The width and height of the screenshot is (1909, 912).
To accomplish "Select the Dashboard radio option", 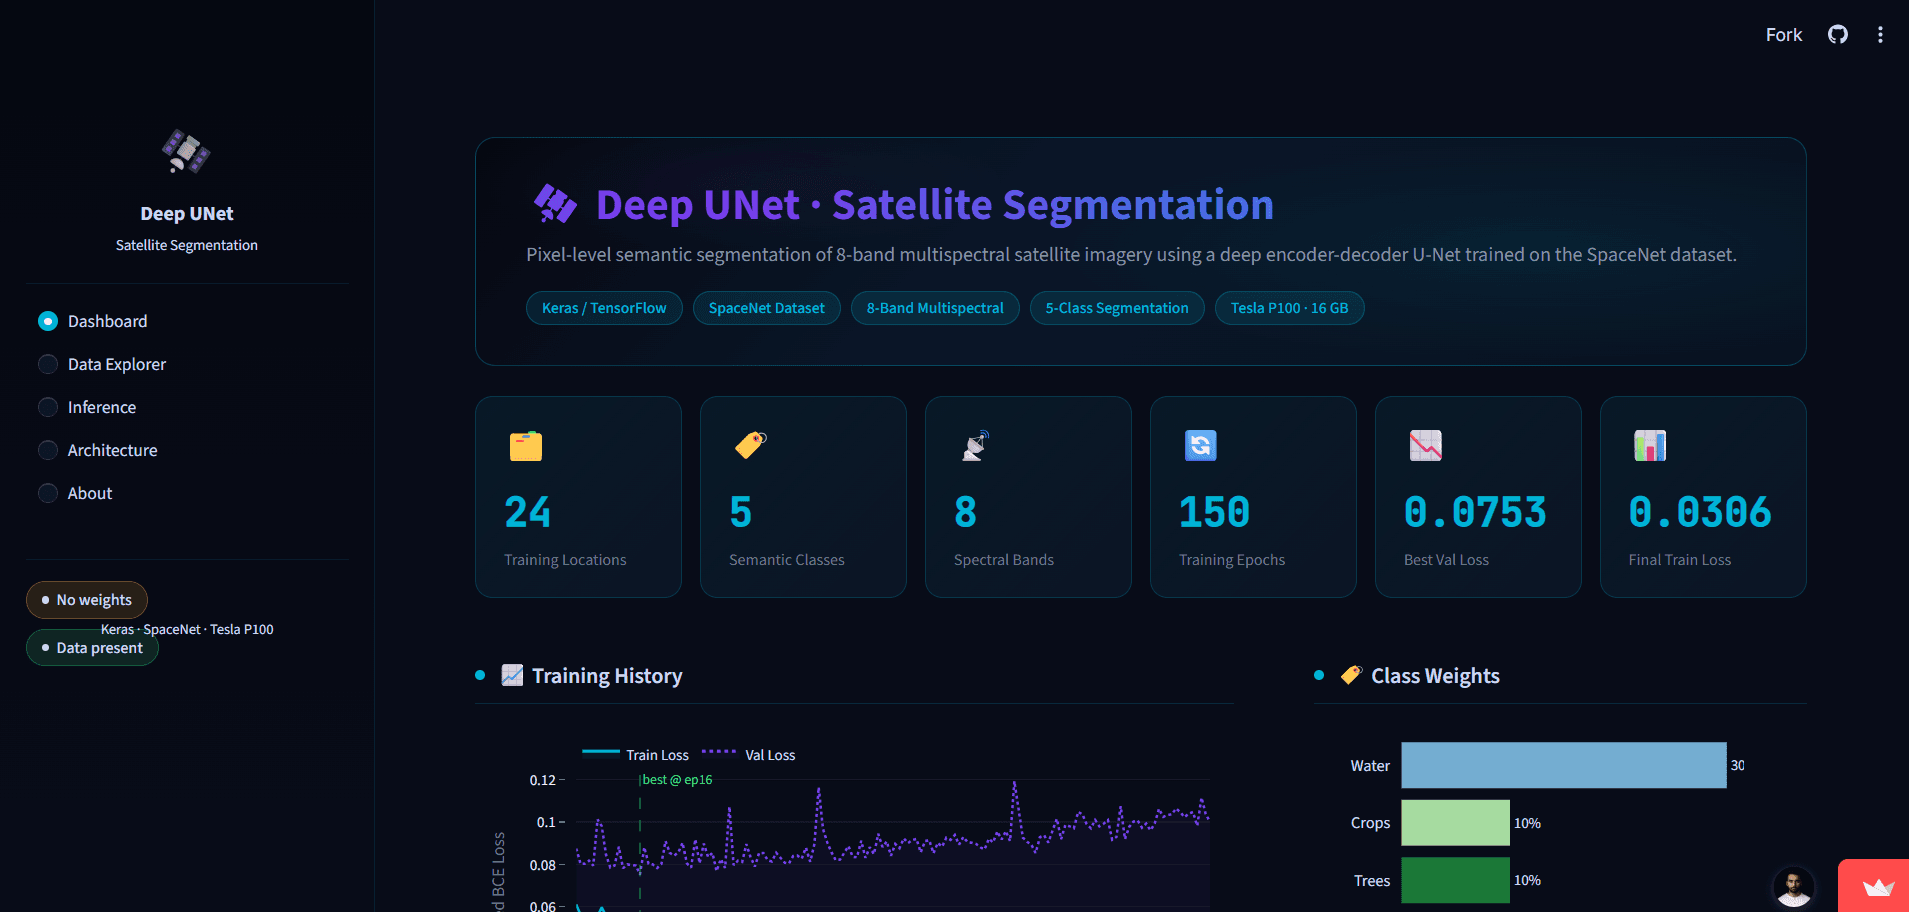I will [x=93, y=321].
